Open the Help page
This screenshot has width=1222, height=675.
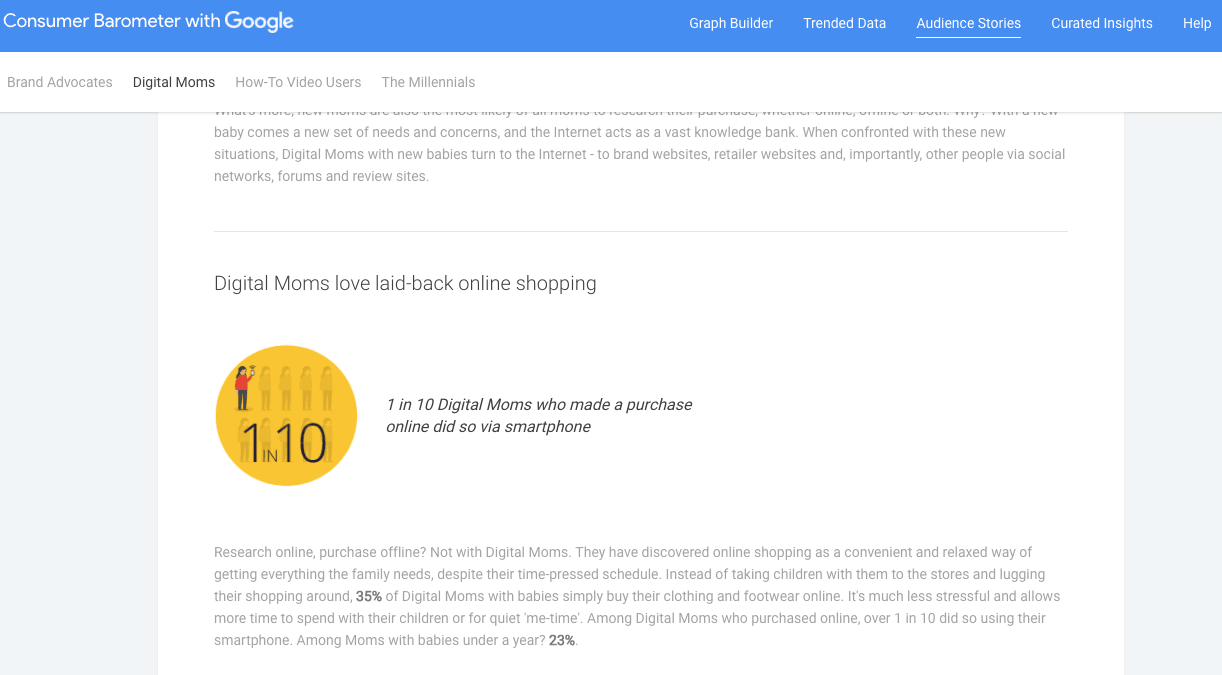pyautogui.click(x=1196, y=23)
